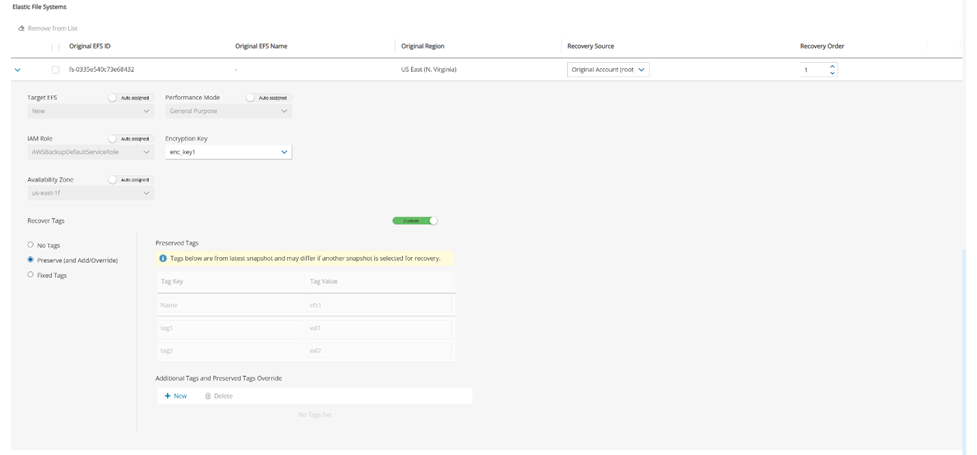Decrease Recovery Order with down arrow
This screenshot has width=977, height=455.
coord(832,73)
